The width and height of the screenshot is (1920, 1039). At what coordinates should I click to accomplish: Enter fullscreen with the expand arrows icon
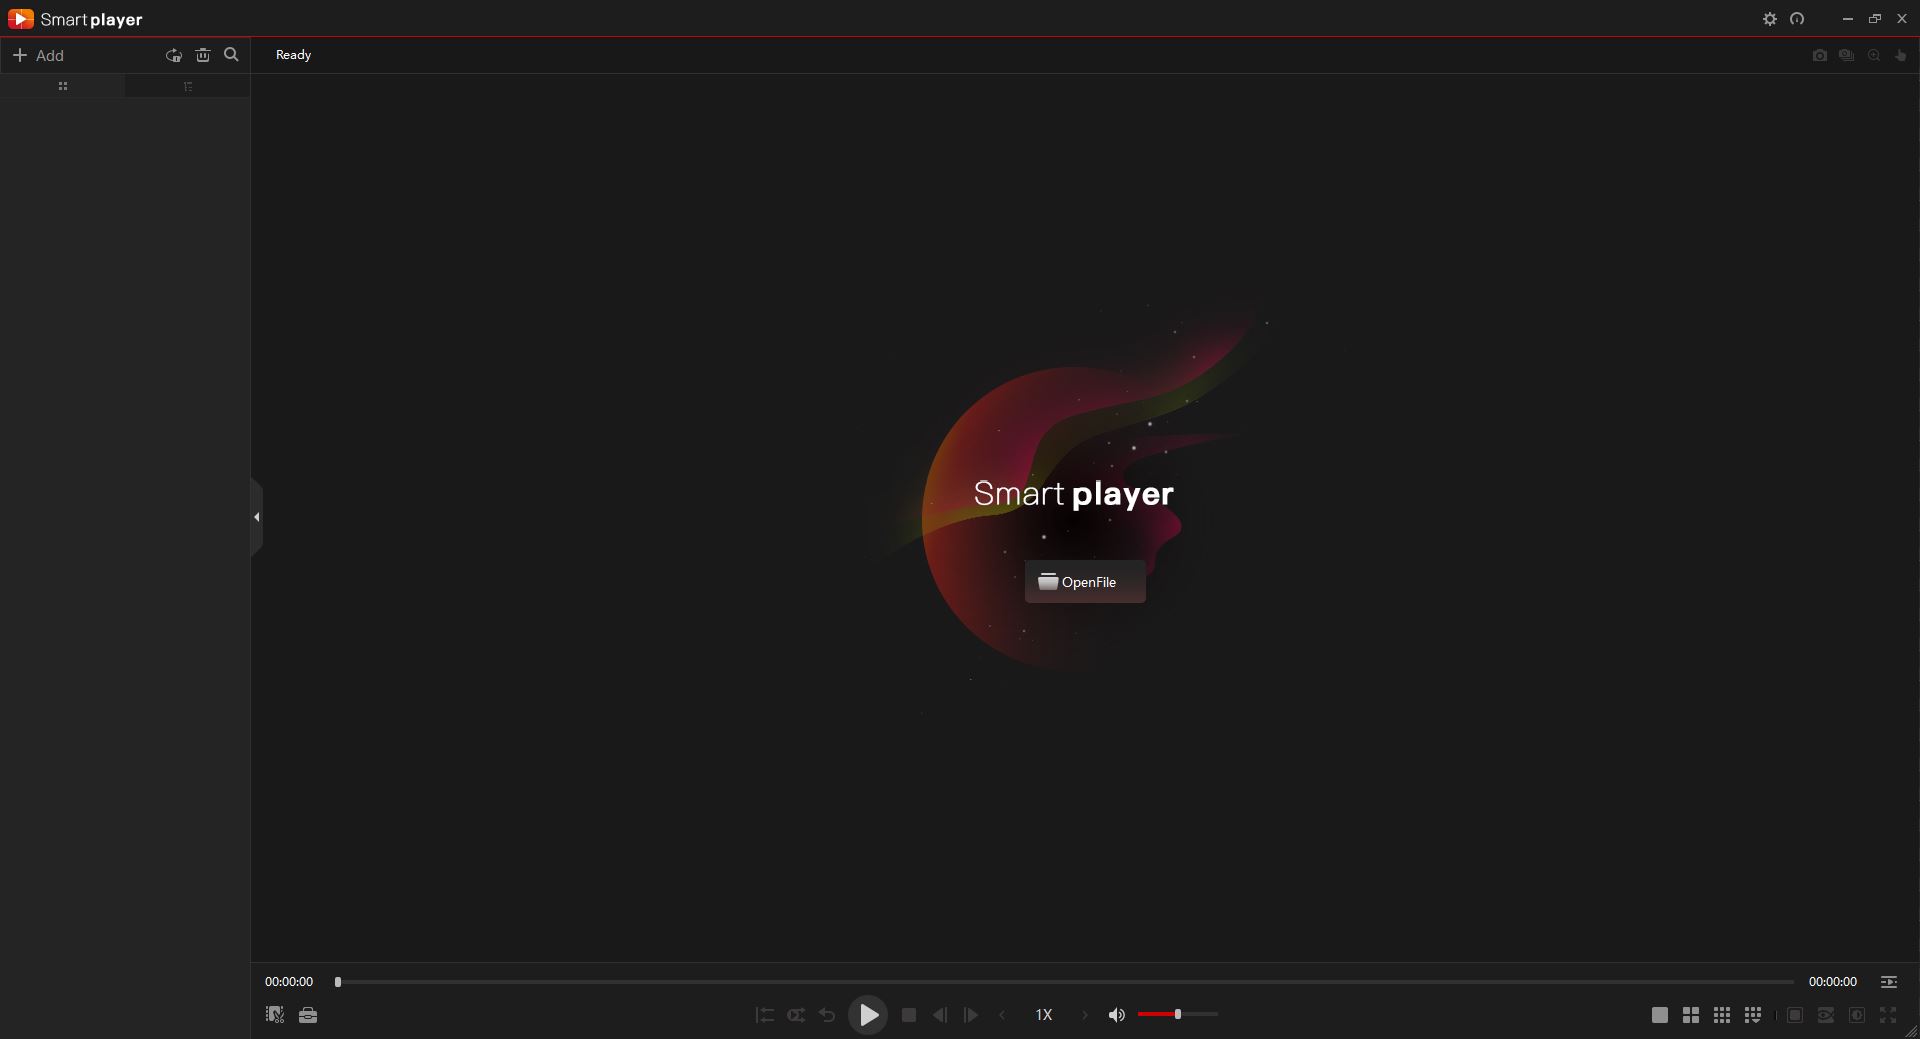tap(1888, 1015)
